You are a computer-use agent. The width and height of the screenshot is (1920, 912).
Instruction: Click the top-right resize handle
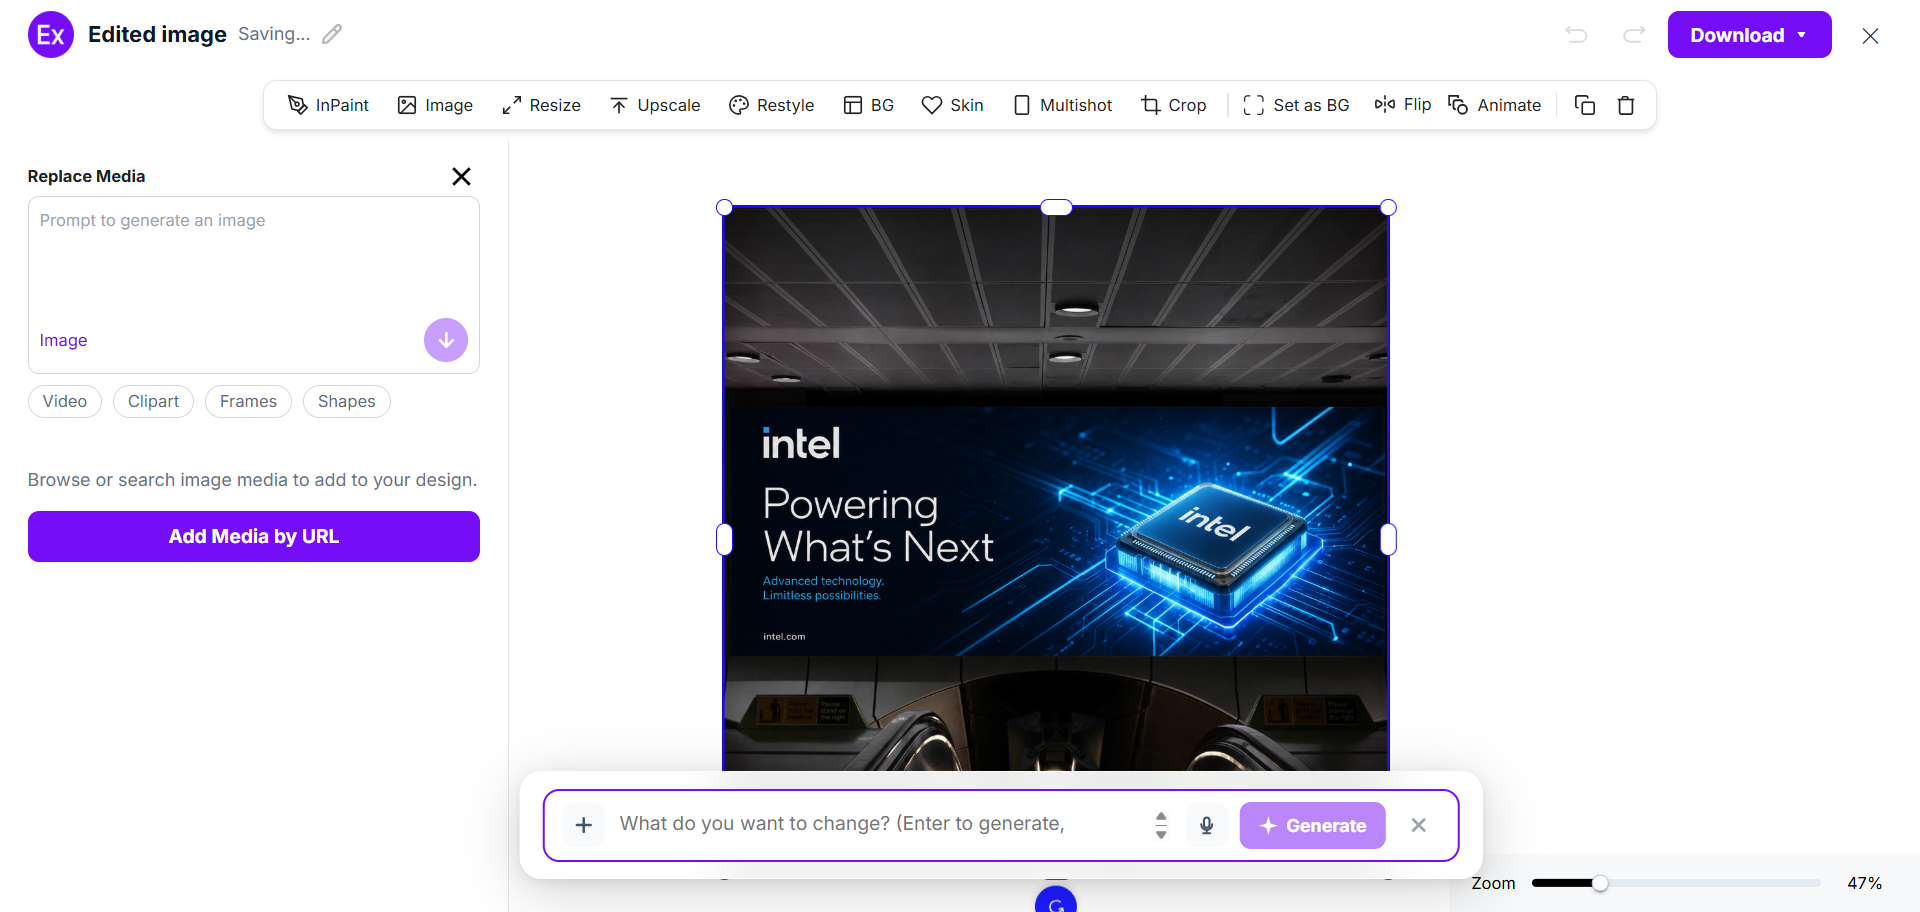point(1388,207)
